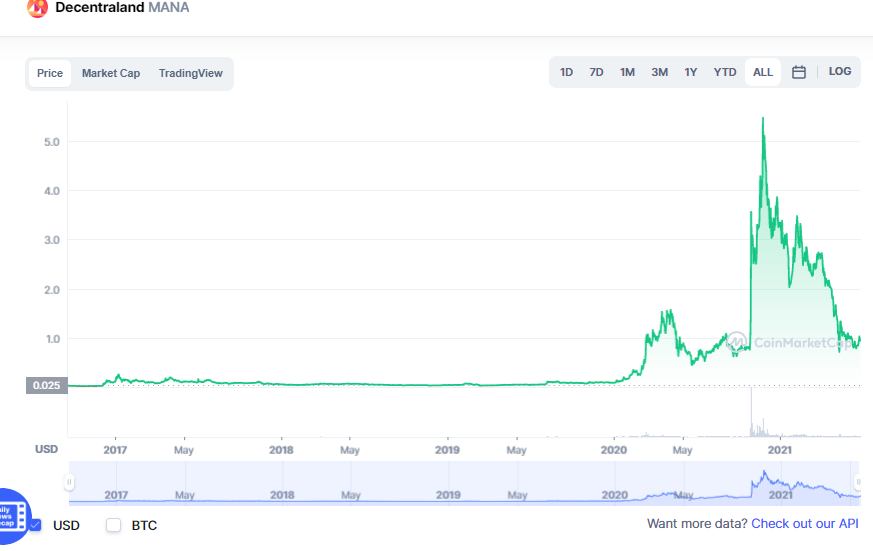Click the Decentraland MANA title text
Viewport: 873px width, 551px height.
[122, 8]
